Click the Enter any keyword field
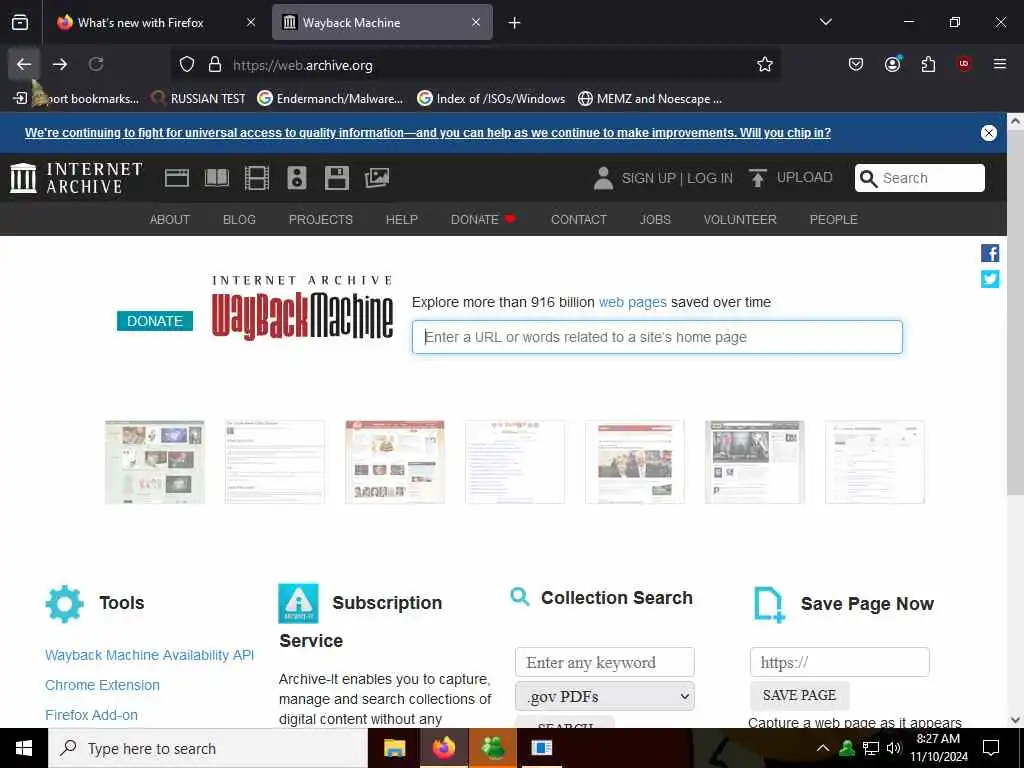 [x=605, y=662]
